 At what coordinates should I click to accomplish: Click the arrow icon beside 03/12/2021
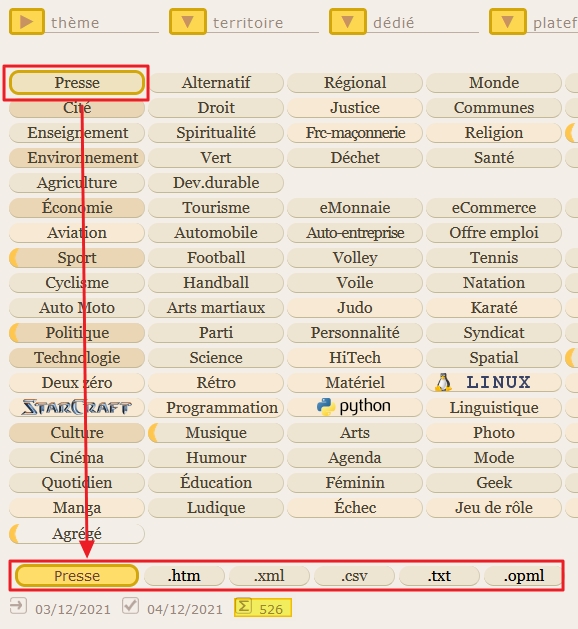pos(18,606)
